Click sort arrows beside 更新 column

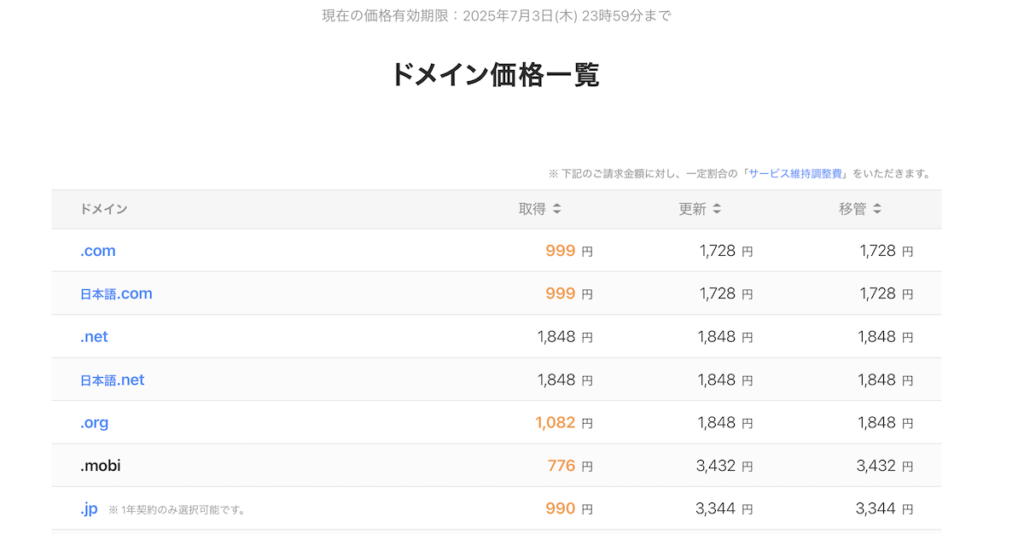717,209
